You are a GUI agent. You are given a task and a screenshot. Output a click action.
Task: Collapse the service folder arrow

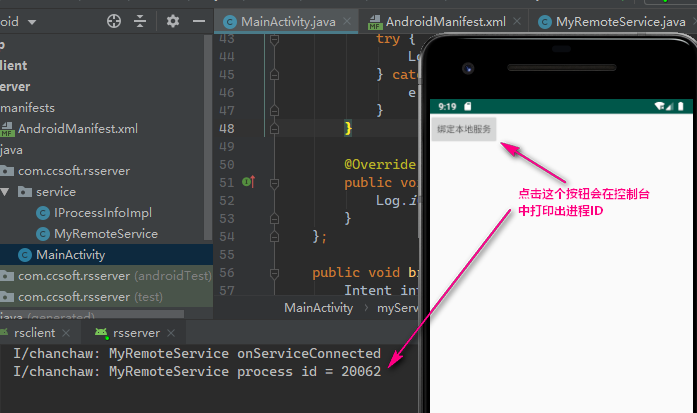tap(5, 192)
